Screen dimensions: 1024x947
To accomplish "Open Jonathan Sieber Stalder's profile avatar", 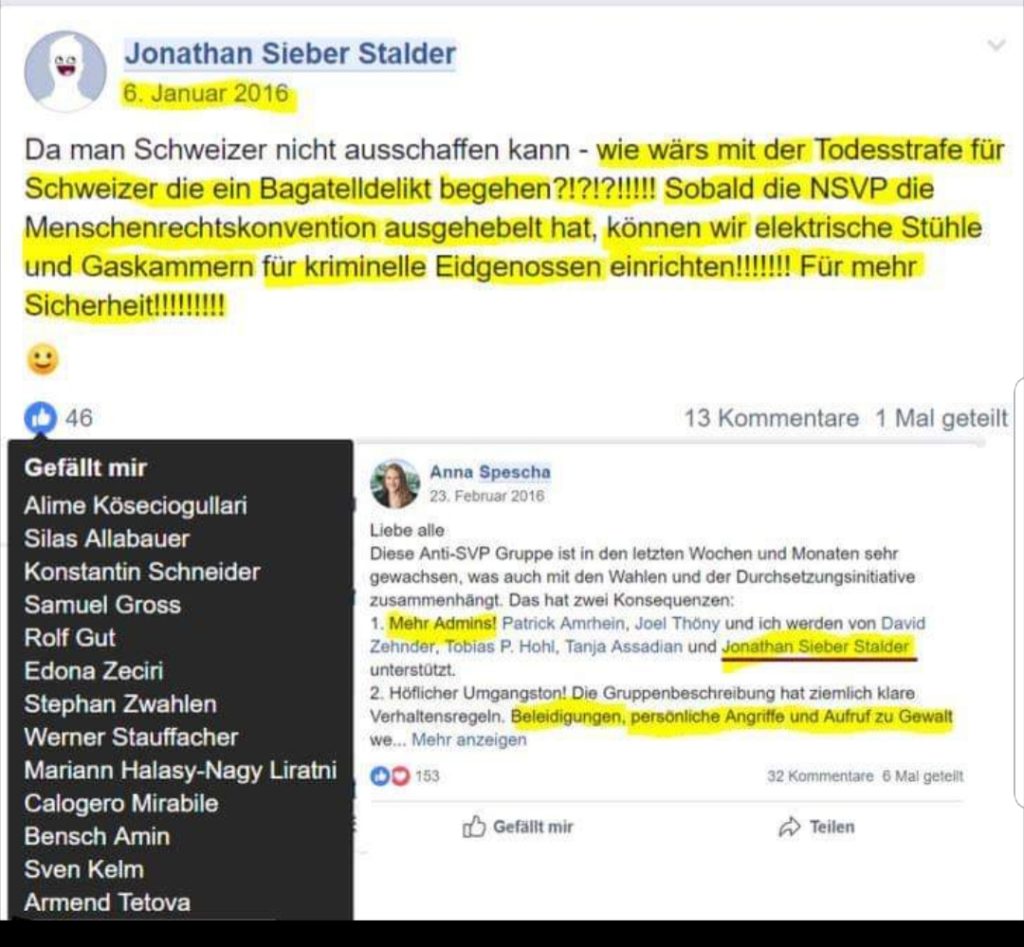I will (x=65, y=71).
